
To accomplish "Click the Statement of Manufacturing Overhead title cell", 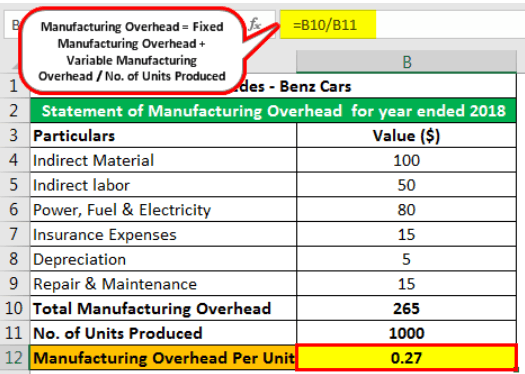I will (273, 111).
